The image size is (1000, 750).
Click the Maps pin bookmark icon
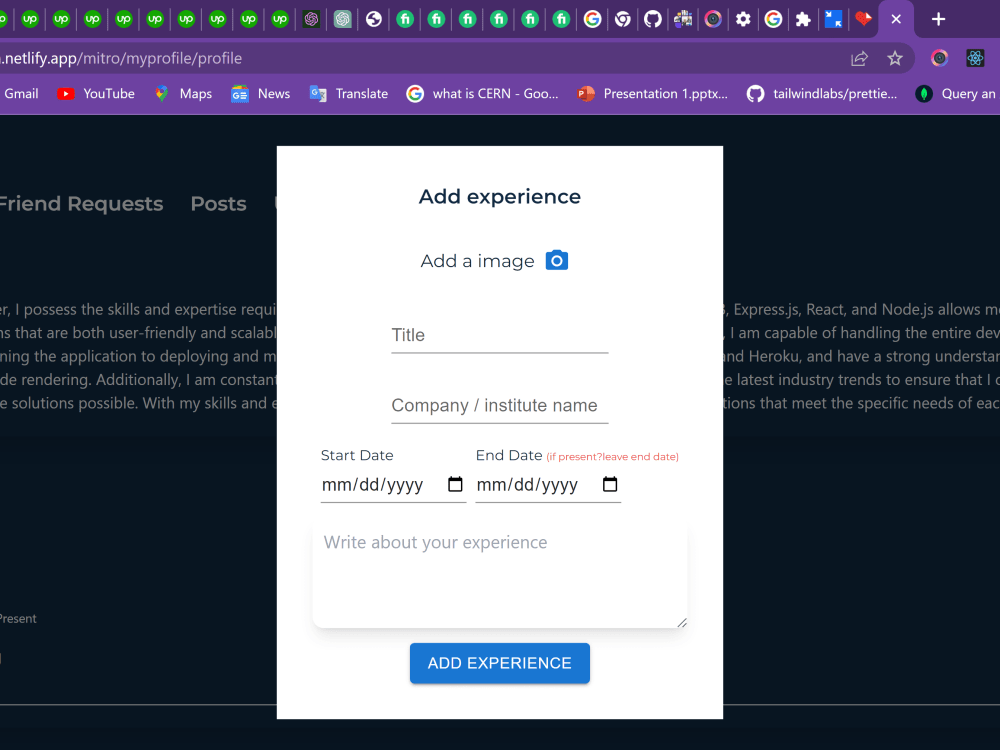tap(161, 94)
